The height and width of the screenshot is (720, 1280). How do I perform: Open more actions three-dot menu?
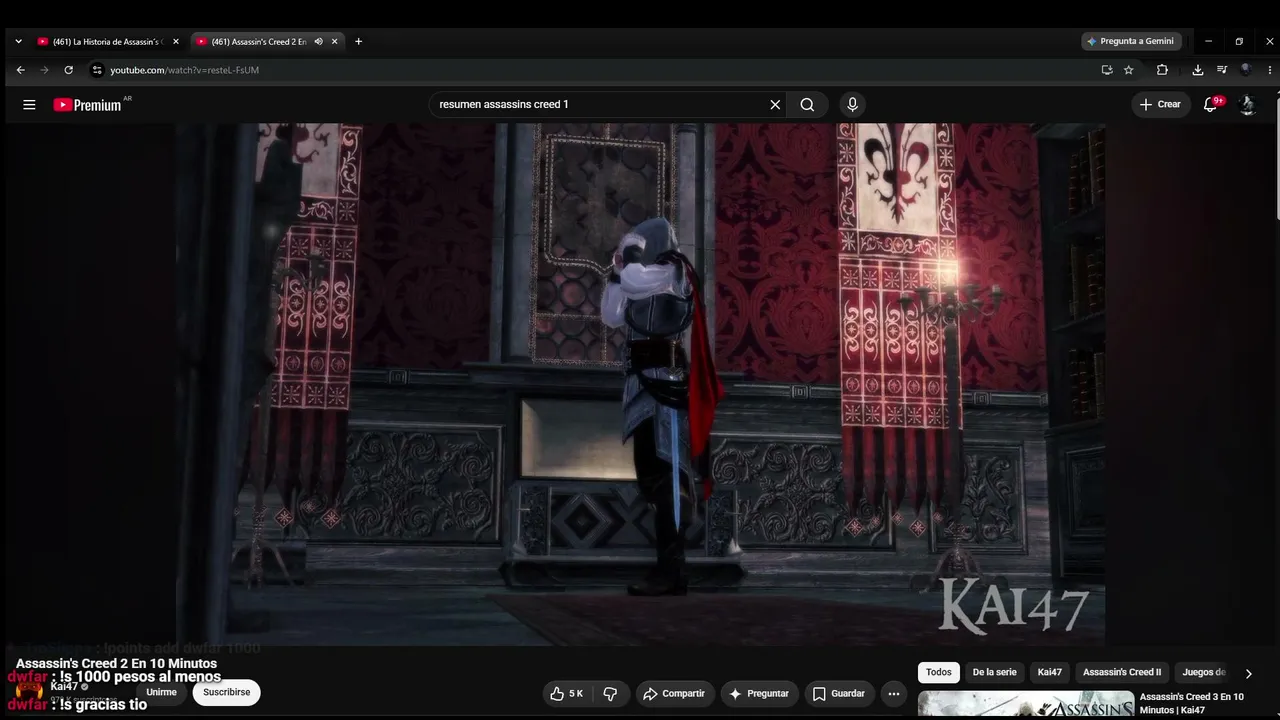tap(894, 693)
